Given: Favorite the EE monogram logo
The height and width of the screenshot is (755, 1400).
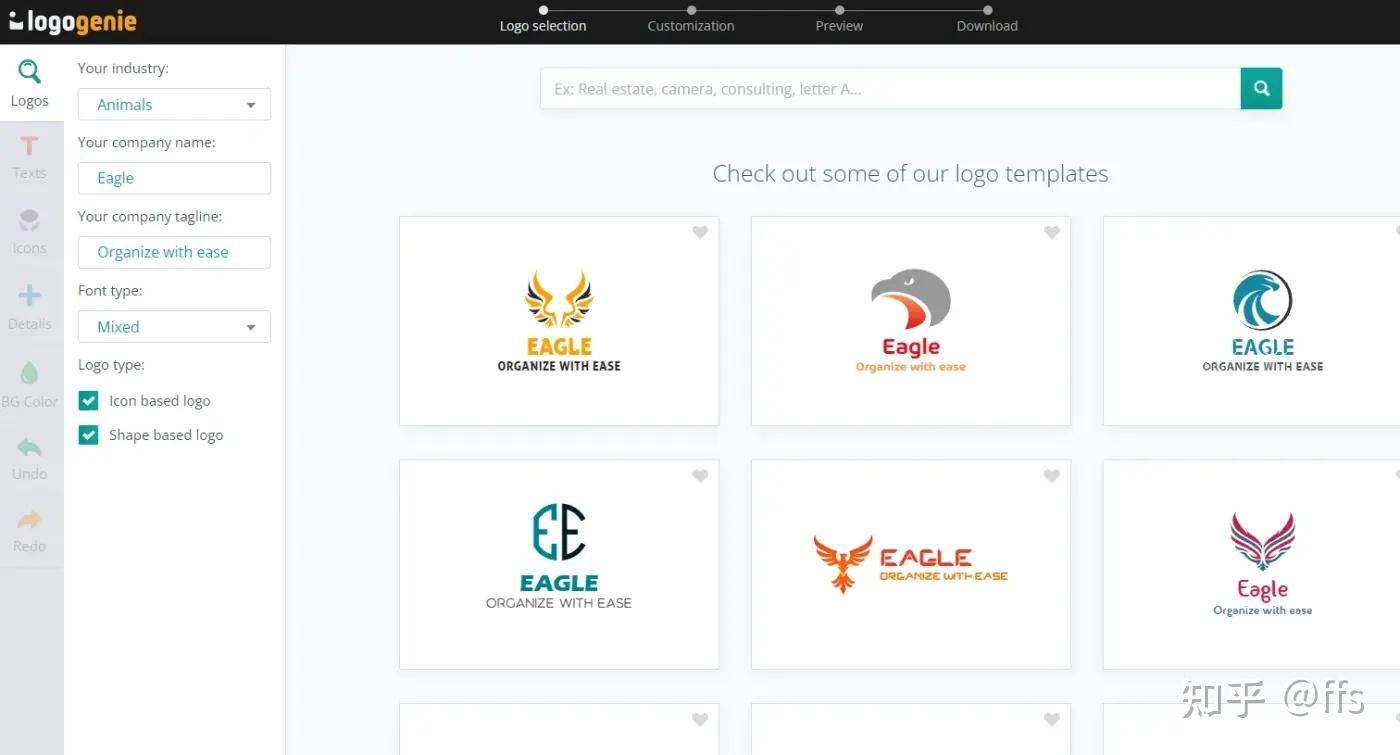Looking at the screenshot, I should click(700, 476).
